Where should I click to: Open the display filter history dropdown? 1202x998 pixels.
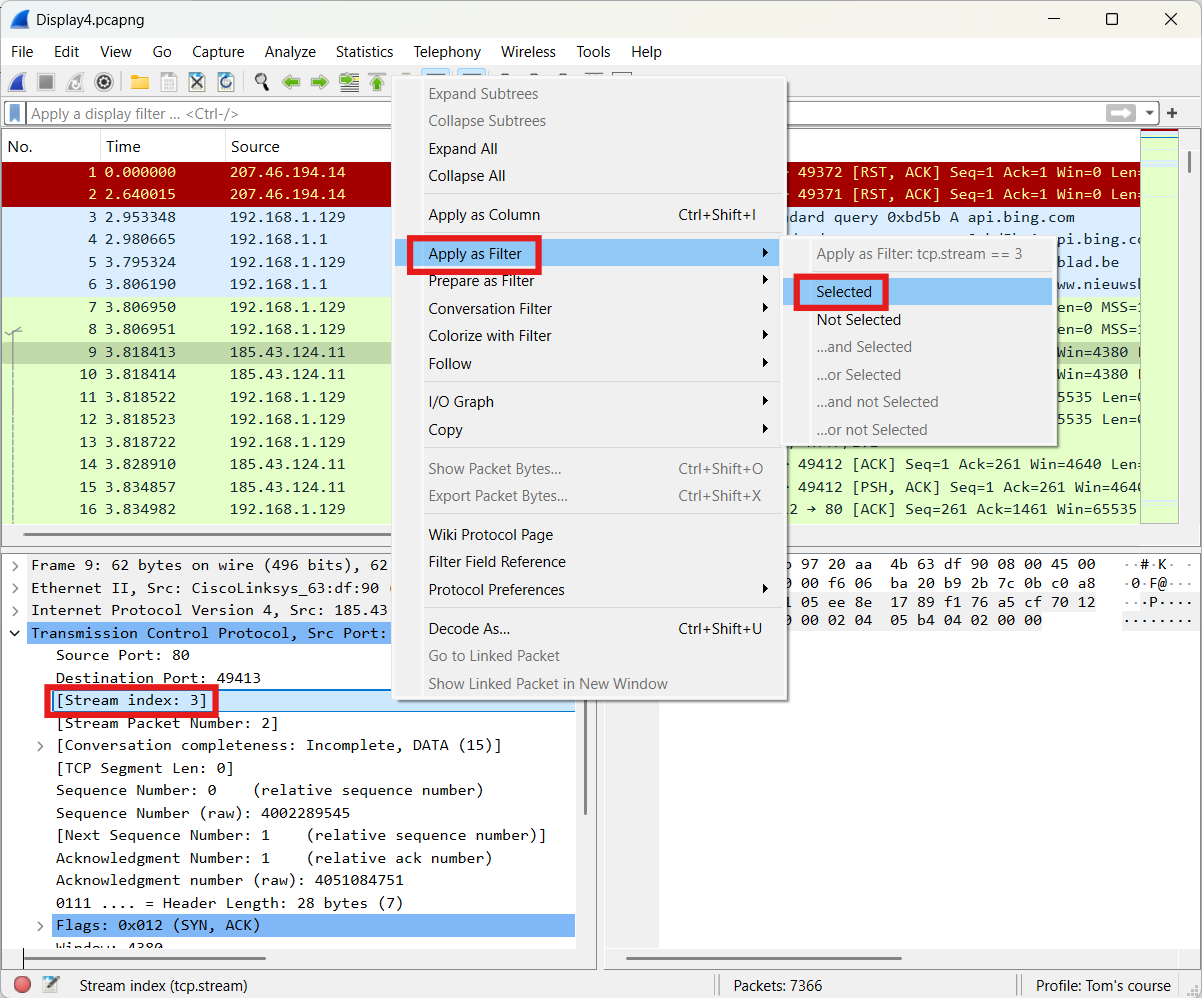click(x=1150, y=113)
